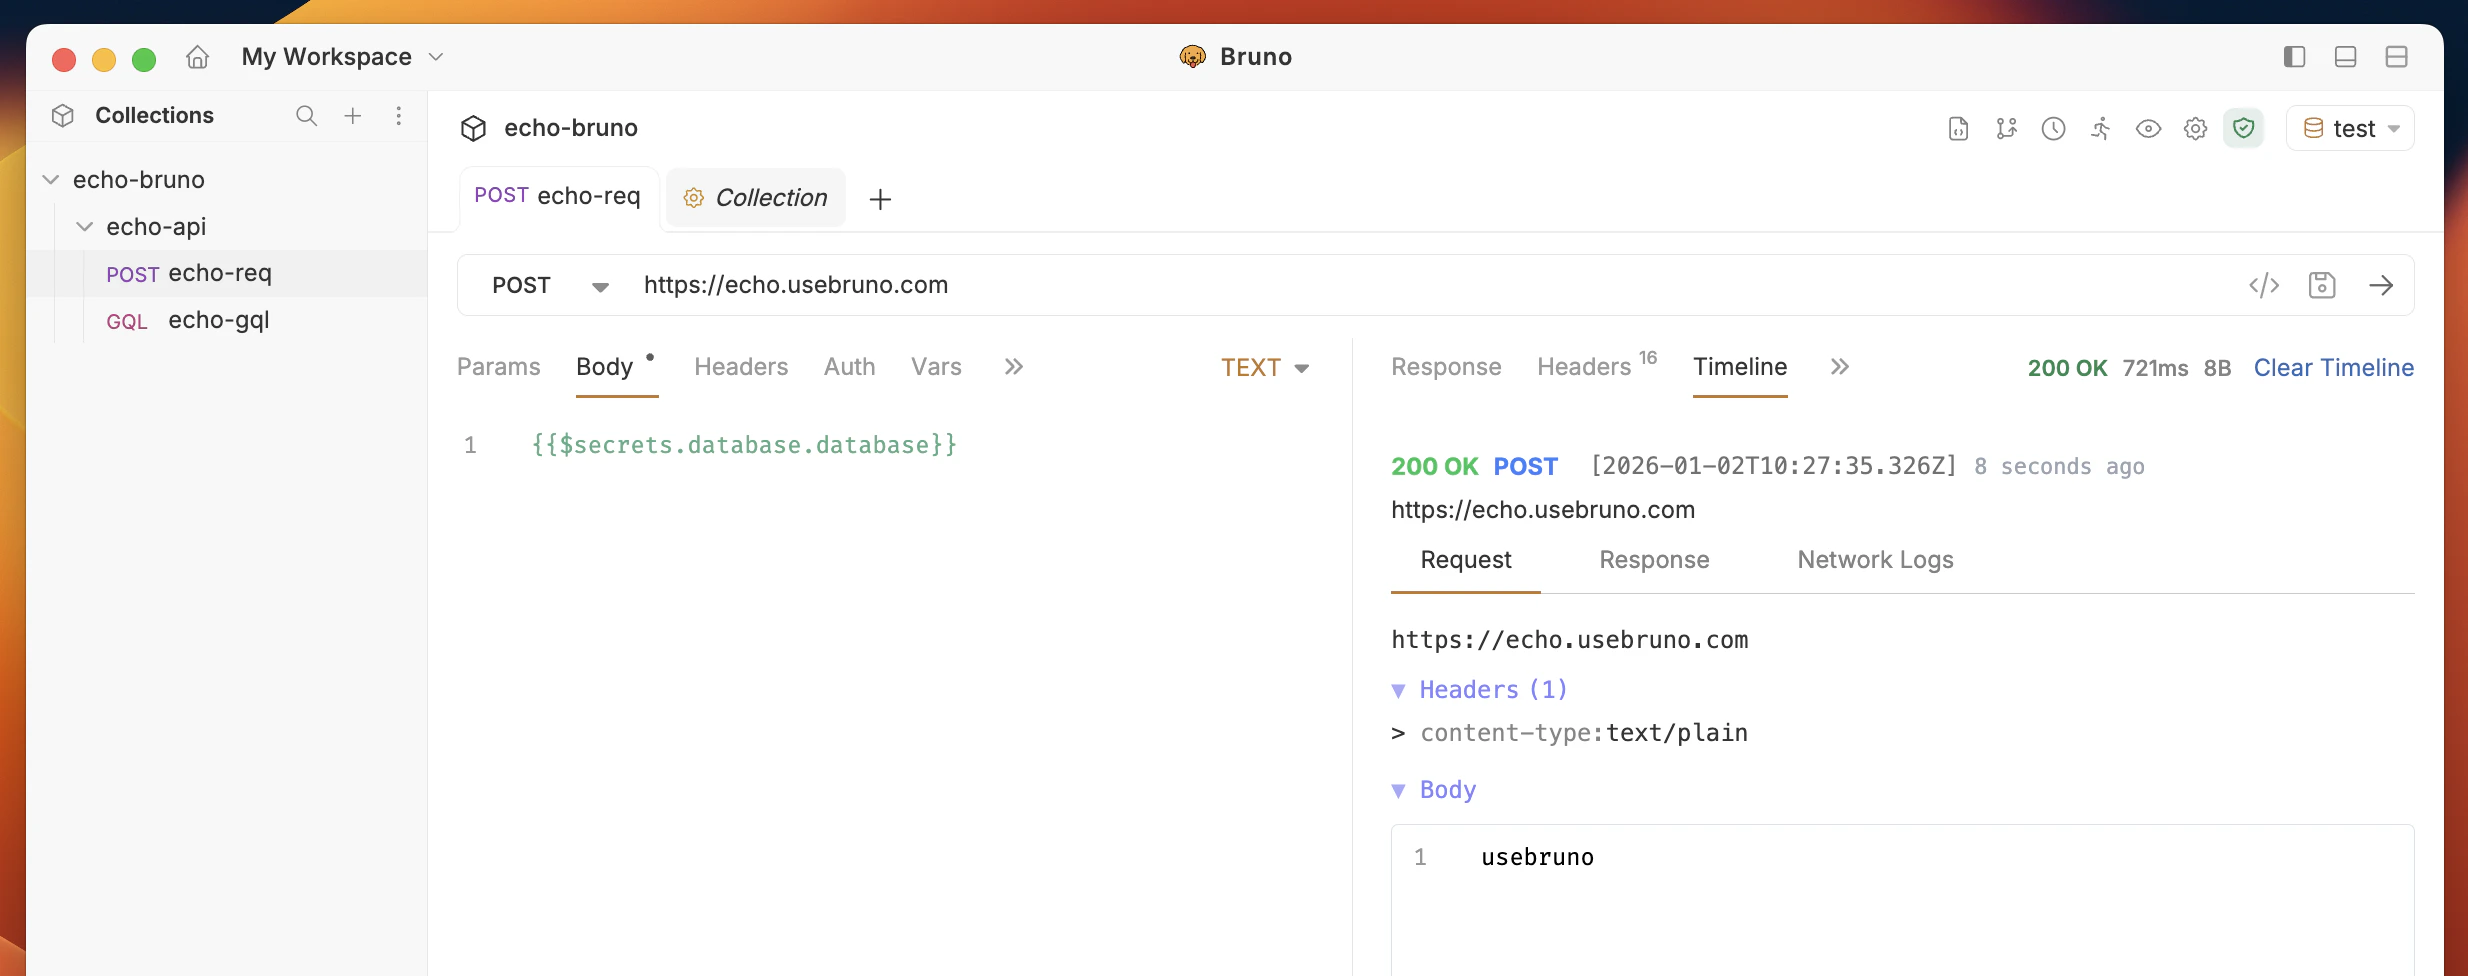Save the request with the disk icon
Screen dimensions: 2468x976
tap(2322, 286)
